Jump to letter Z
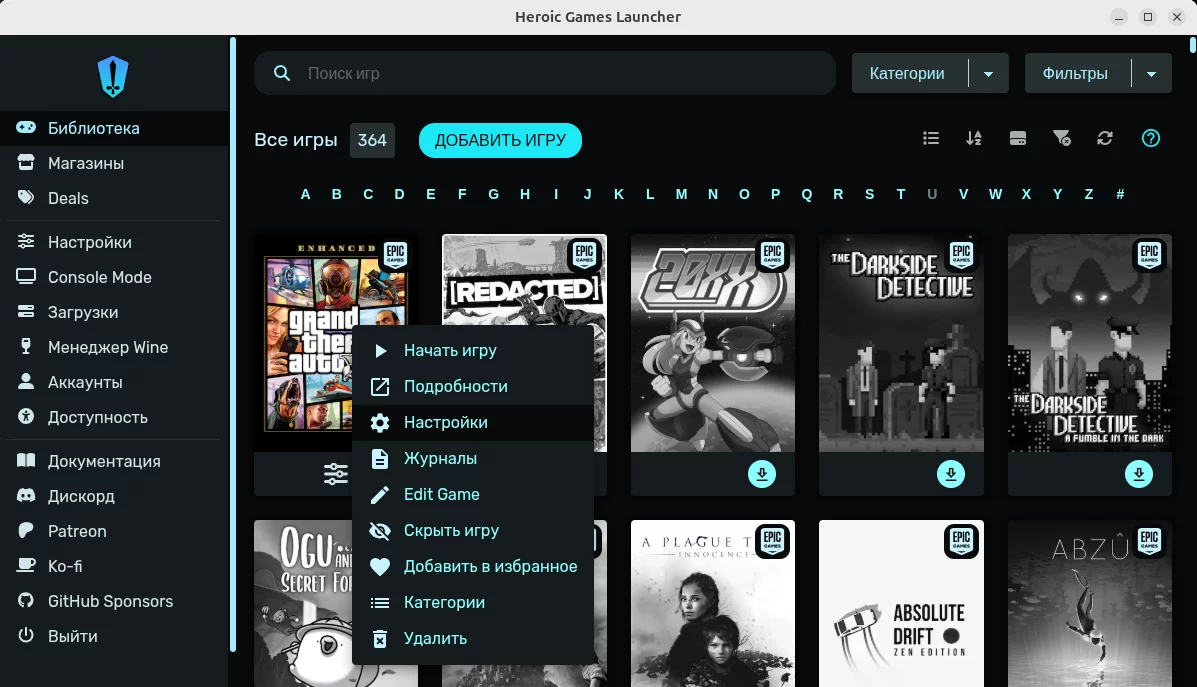 (1089, 195)
